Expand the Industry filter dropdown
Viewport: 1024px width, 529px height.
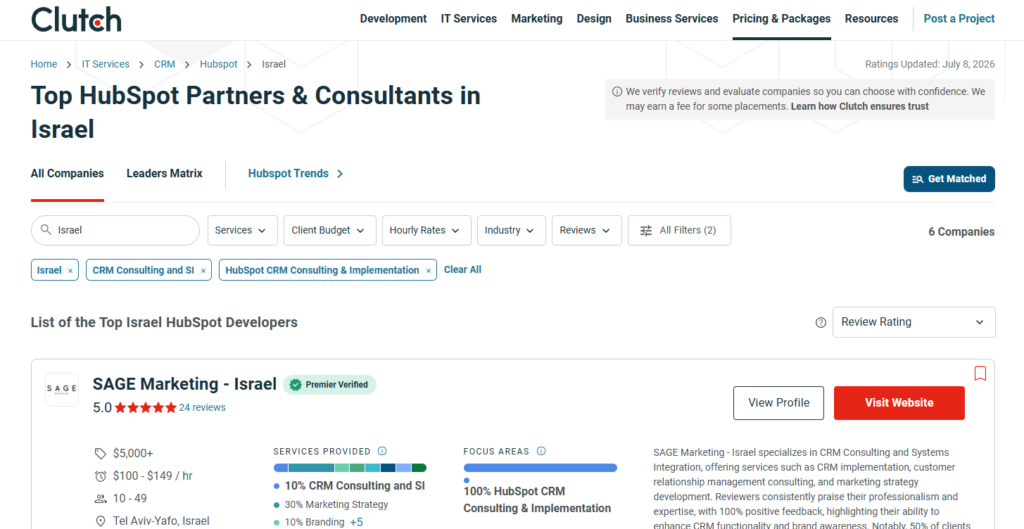click(x=511, y=231)
